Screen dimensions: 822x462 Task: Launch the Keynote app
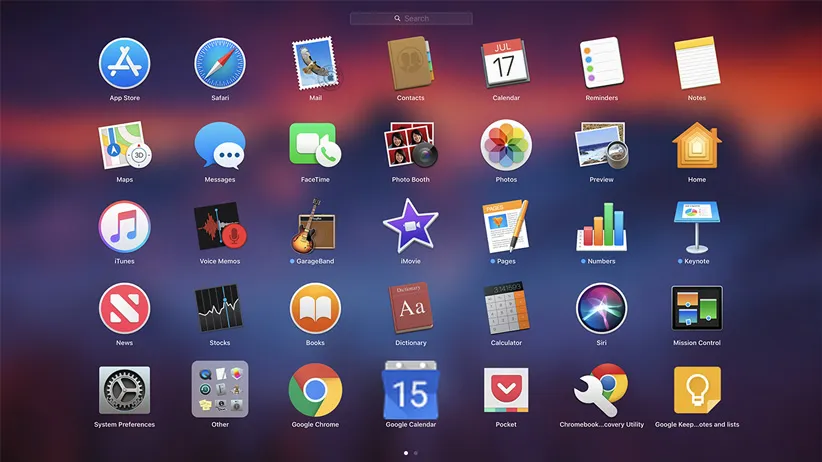pos(697,226)
